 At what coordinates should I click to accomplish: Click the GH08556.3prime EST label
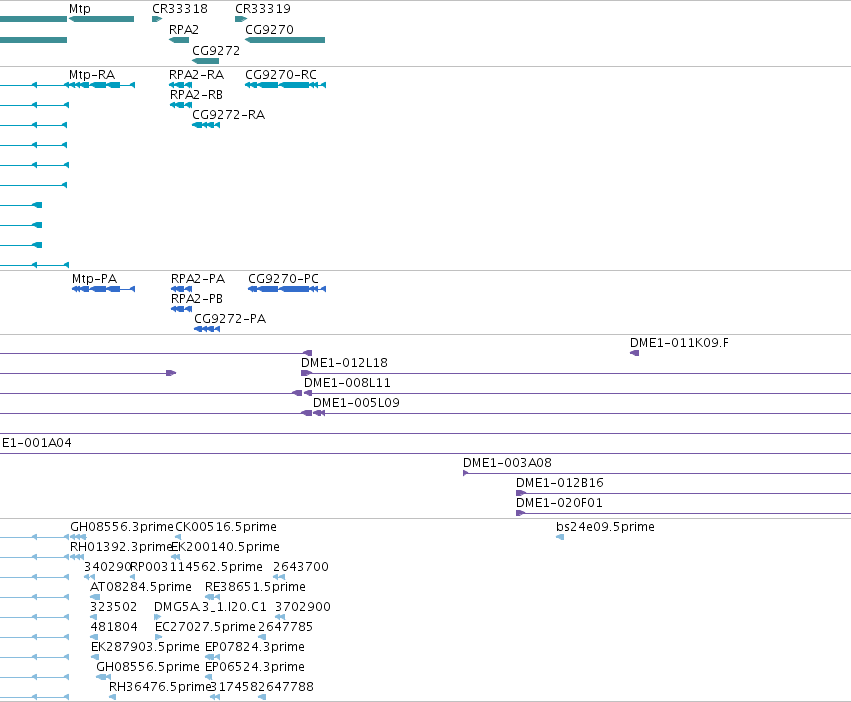point(122,527)
